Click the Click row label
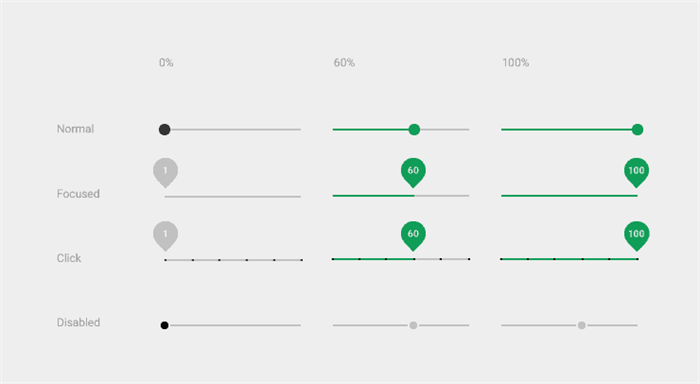 pos(69,258)
